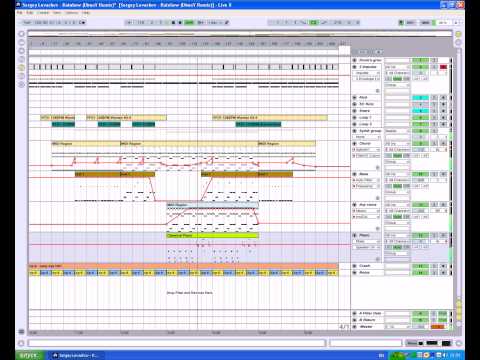Click the transport Record button

180,23
